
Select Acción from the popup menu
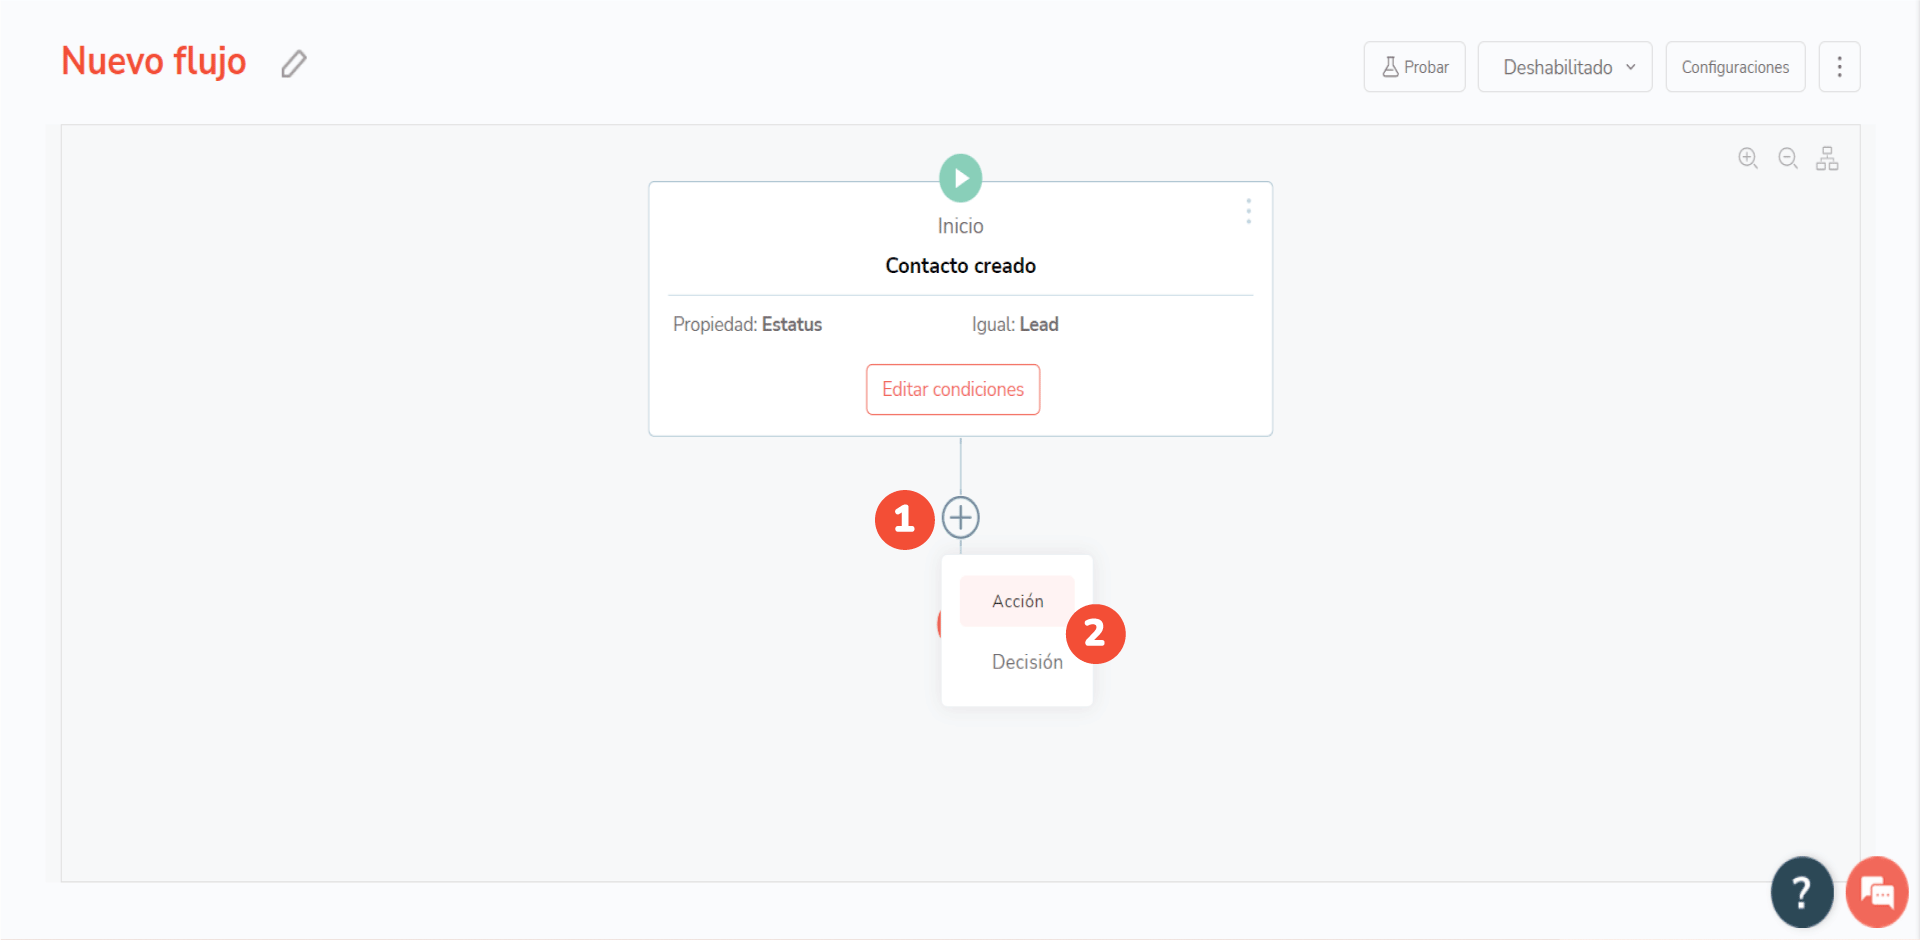1017,601
